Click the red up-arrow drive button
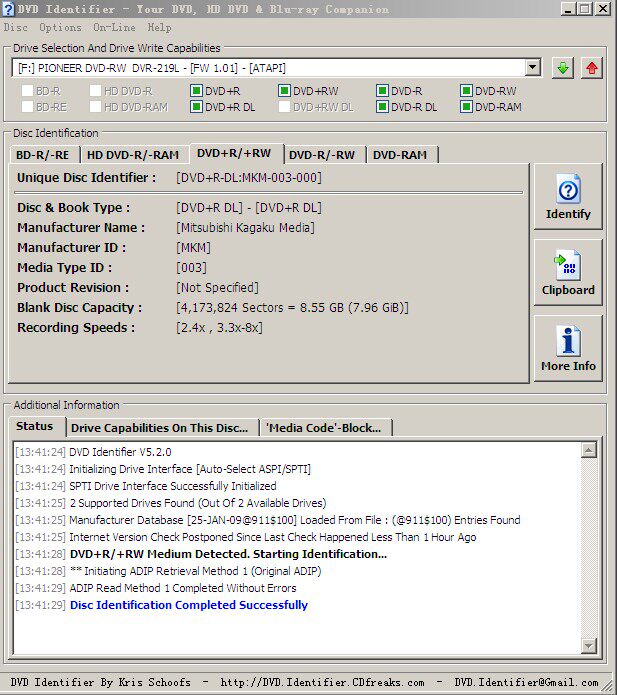Screen dimensions: 617x695 click(x=591, y=68)
